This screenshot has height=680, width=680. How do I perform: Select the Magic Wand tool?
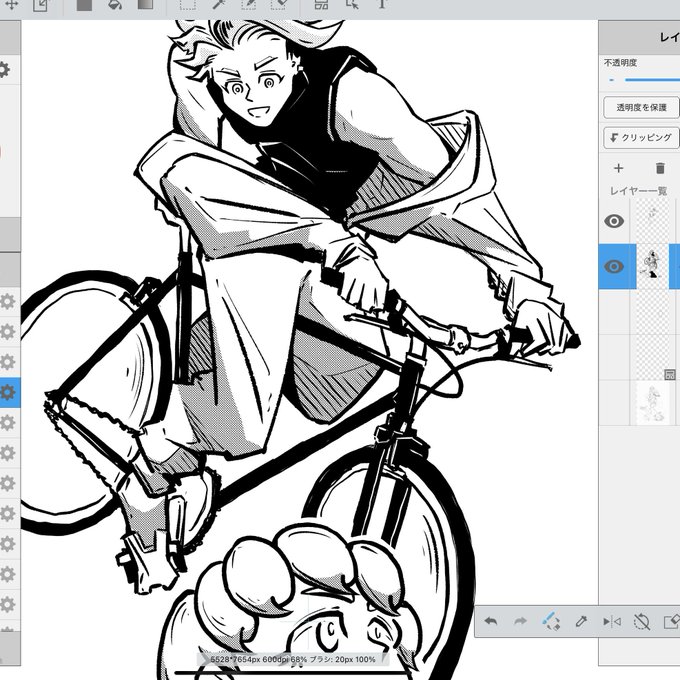point(218,4)
